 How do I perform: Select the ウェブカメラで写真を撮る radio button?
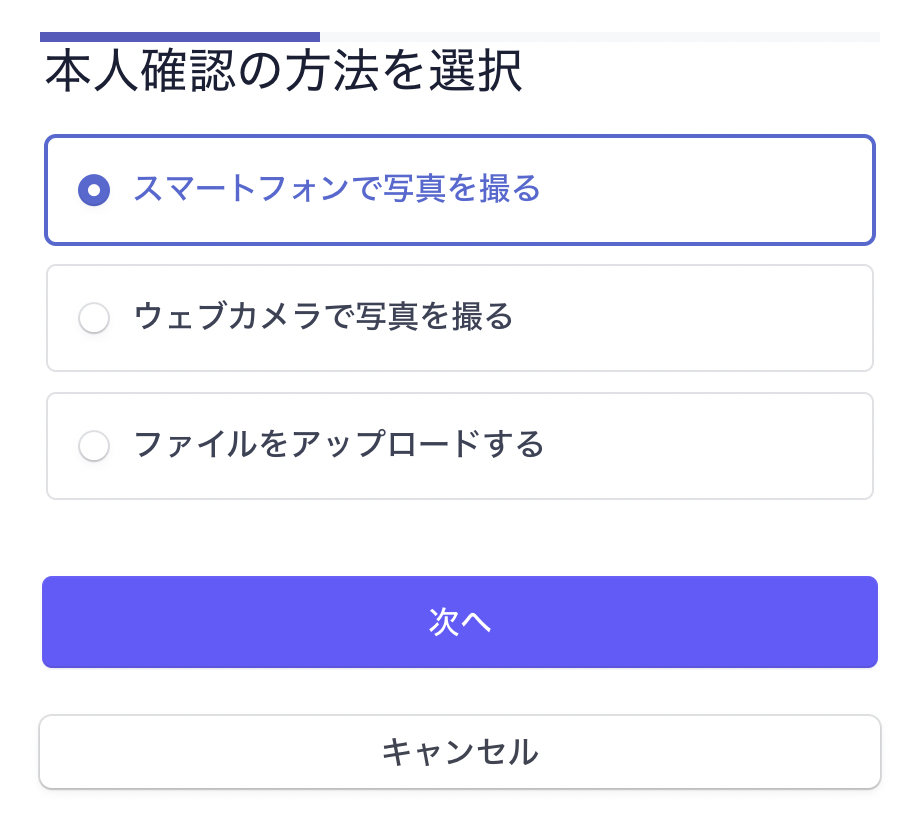point(94,317)
